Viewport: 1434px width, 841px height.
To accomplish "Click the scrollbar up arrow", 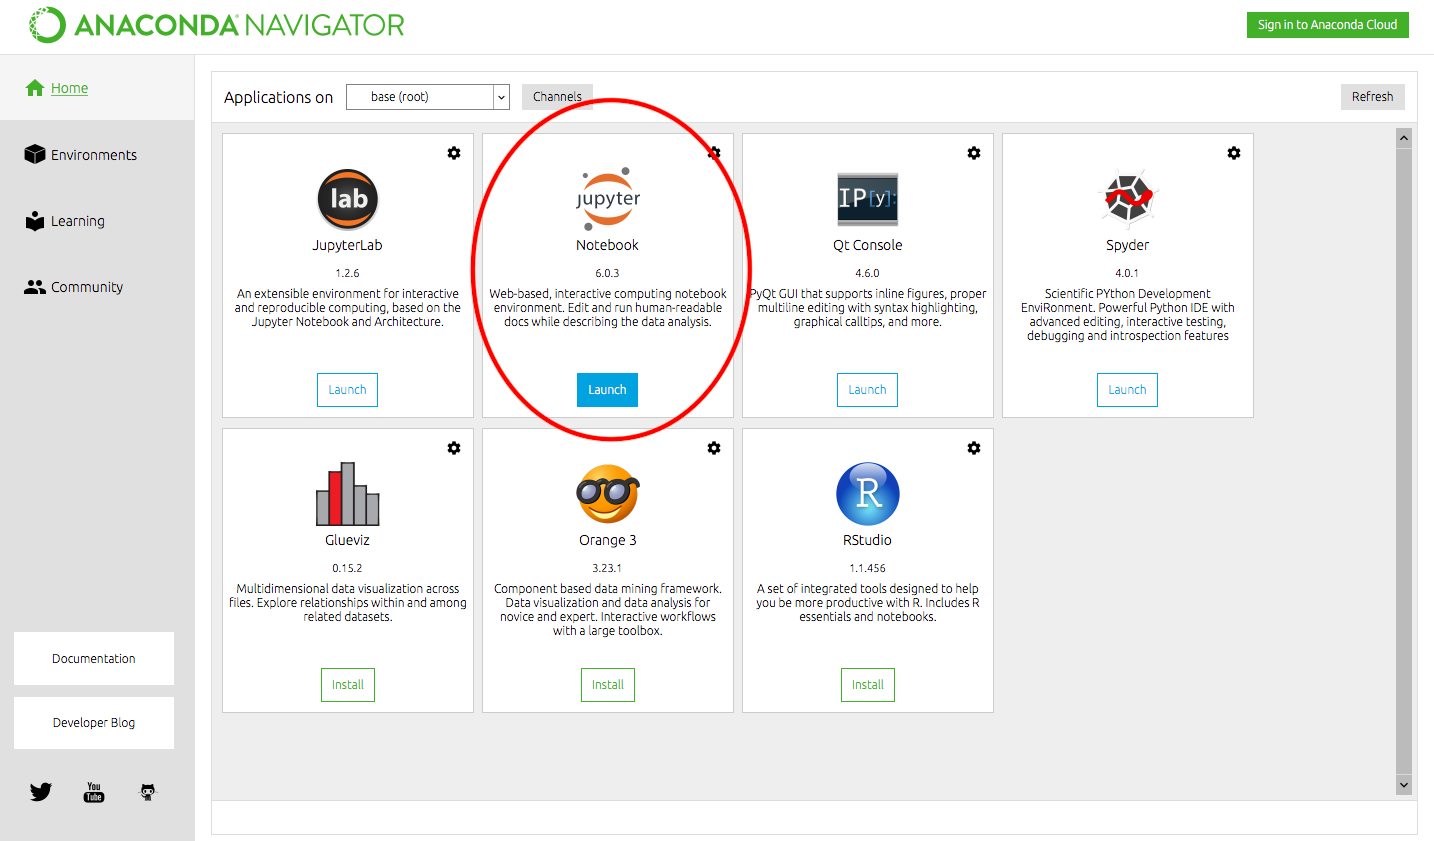I will [1404, 138].
